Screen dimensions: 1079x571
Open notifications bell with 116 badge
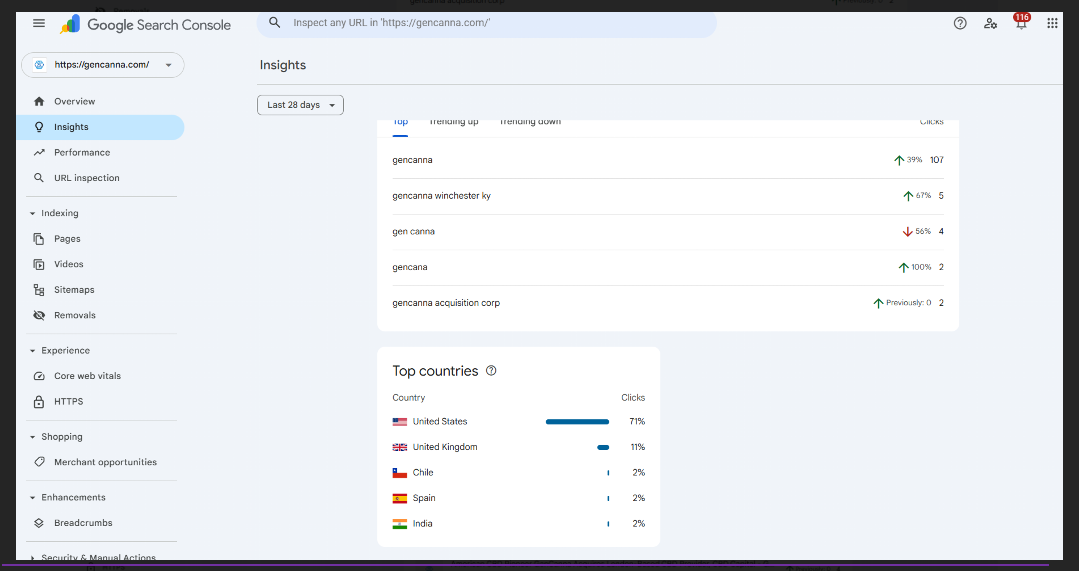pos(1021,23)
